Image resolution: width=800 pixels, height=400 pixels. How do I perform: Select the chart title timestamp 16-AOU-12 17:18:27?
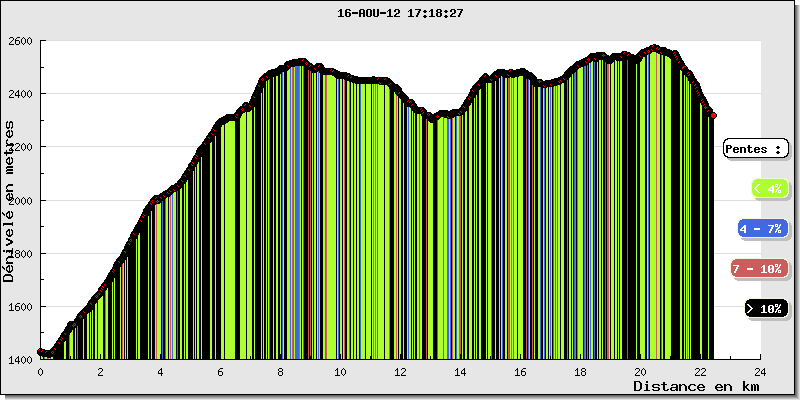coord(400,14)
